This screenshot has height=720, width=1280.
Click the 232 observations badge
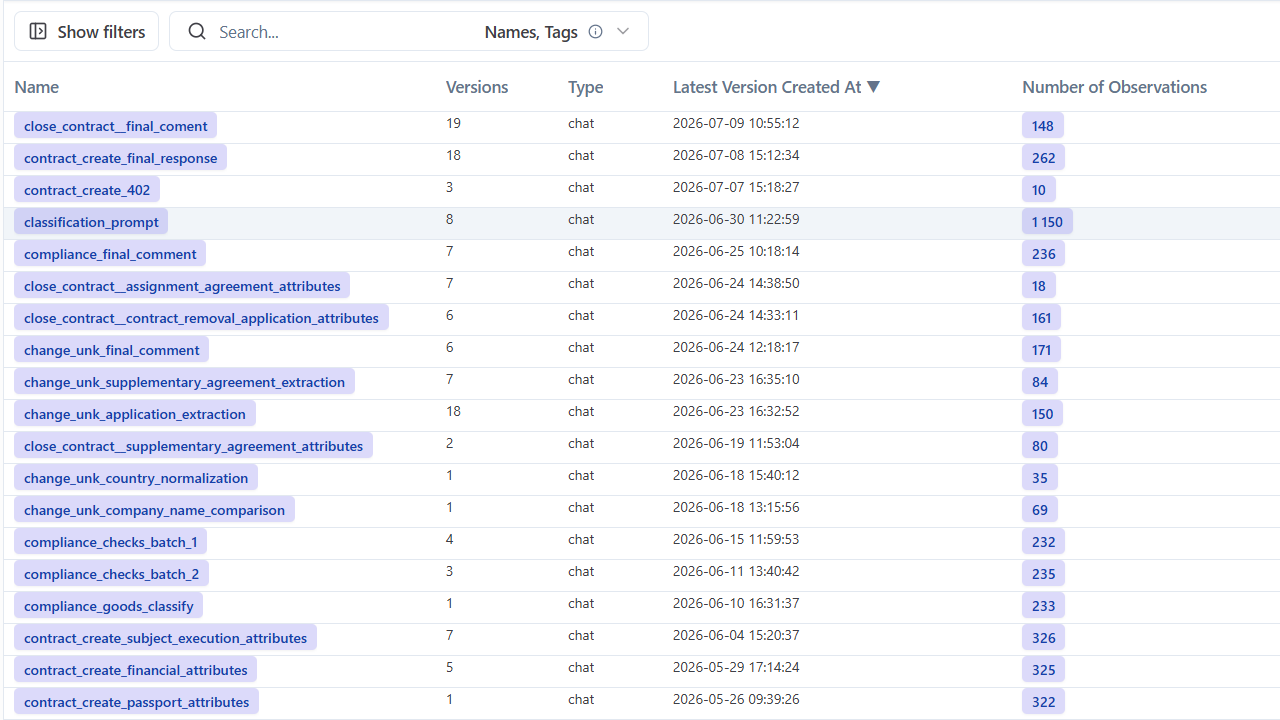(x=1044, y=542)
